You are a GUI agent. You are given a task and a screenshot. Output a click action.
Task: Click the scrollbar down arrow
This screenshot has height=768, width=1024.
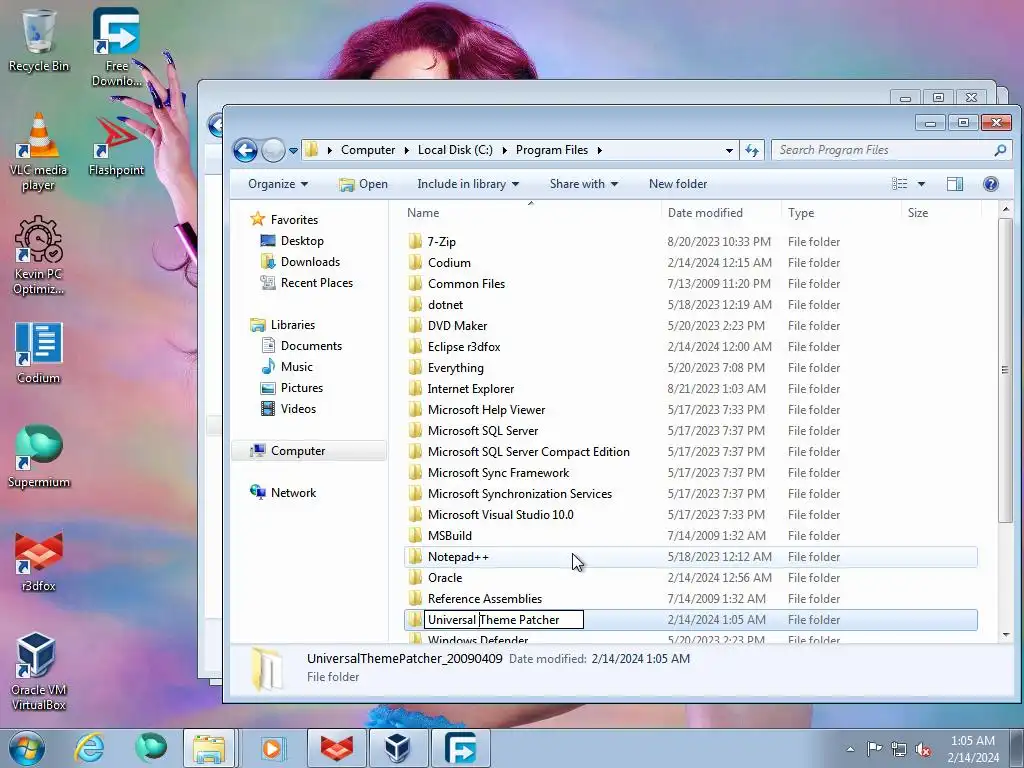click(1006, 635)
